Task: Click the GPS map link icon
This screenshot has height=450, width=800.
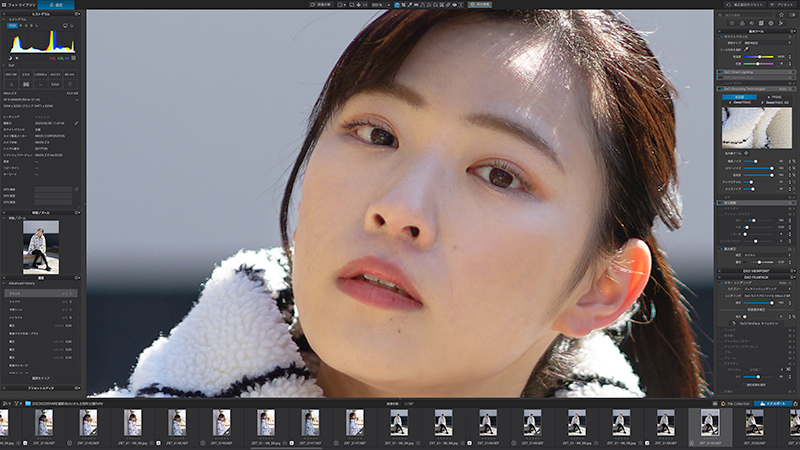Action: (x=77, y=189)
